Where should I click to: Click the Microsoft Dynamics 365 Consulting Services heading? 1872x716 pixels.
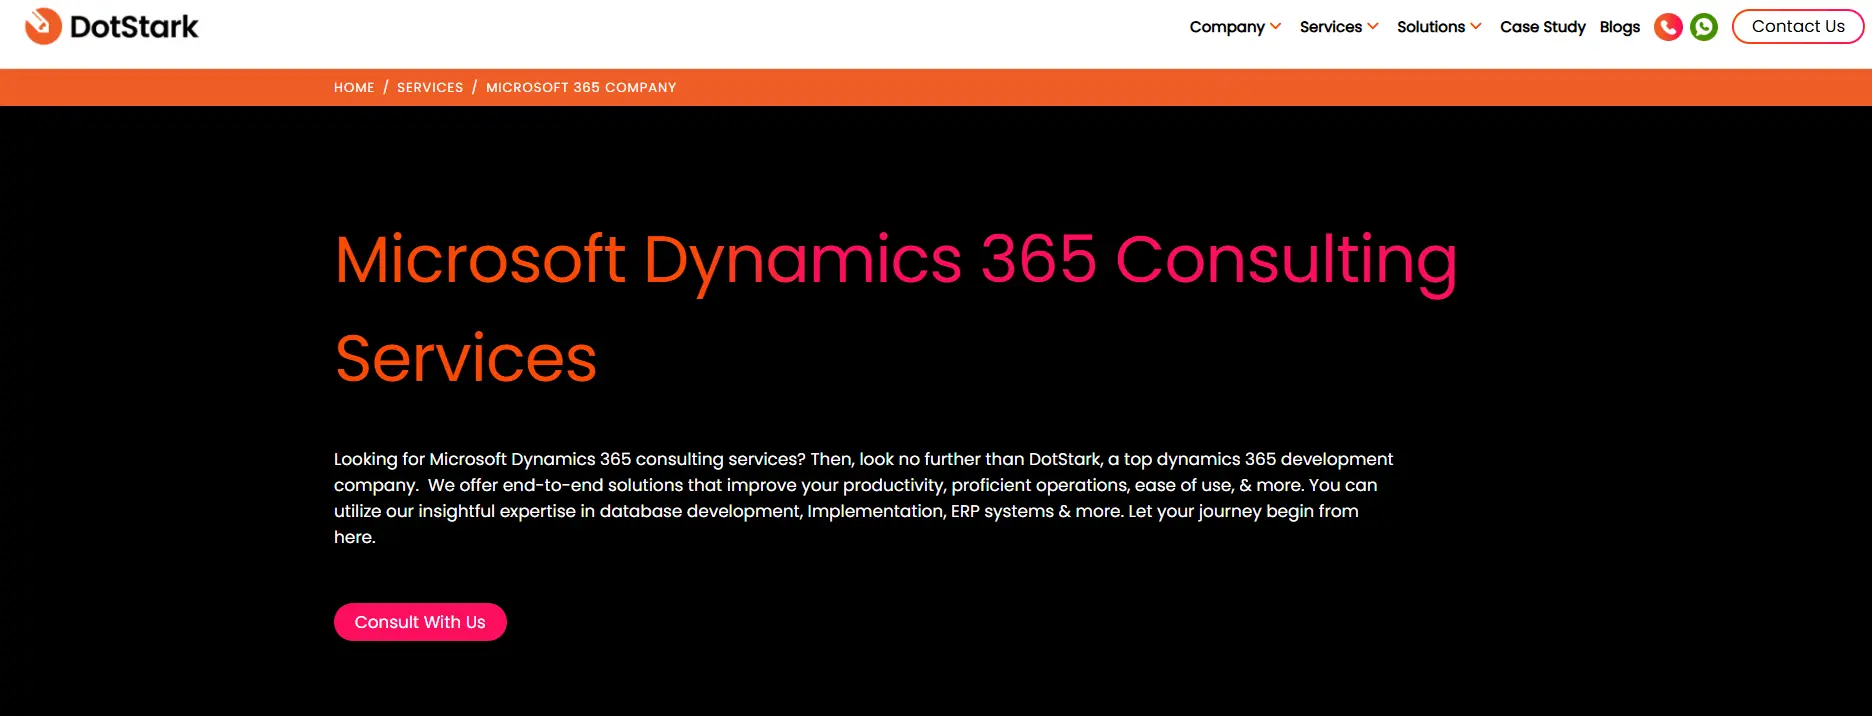tap(895, 308)
